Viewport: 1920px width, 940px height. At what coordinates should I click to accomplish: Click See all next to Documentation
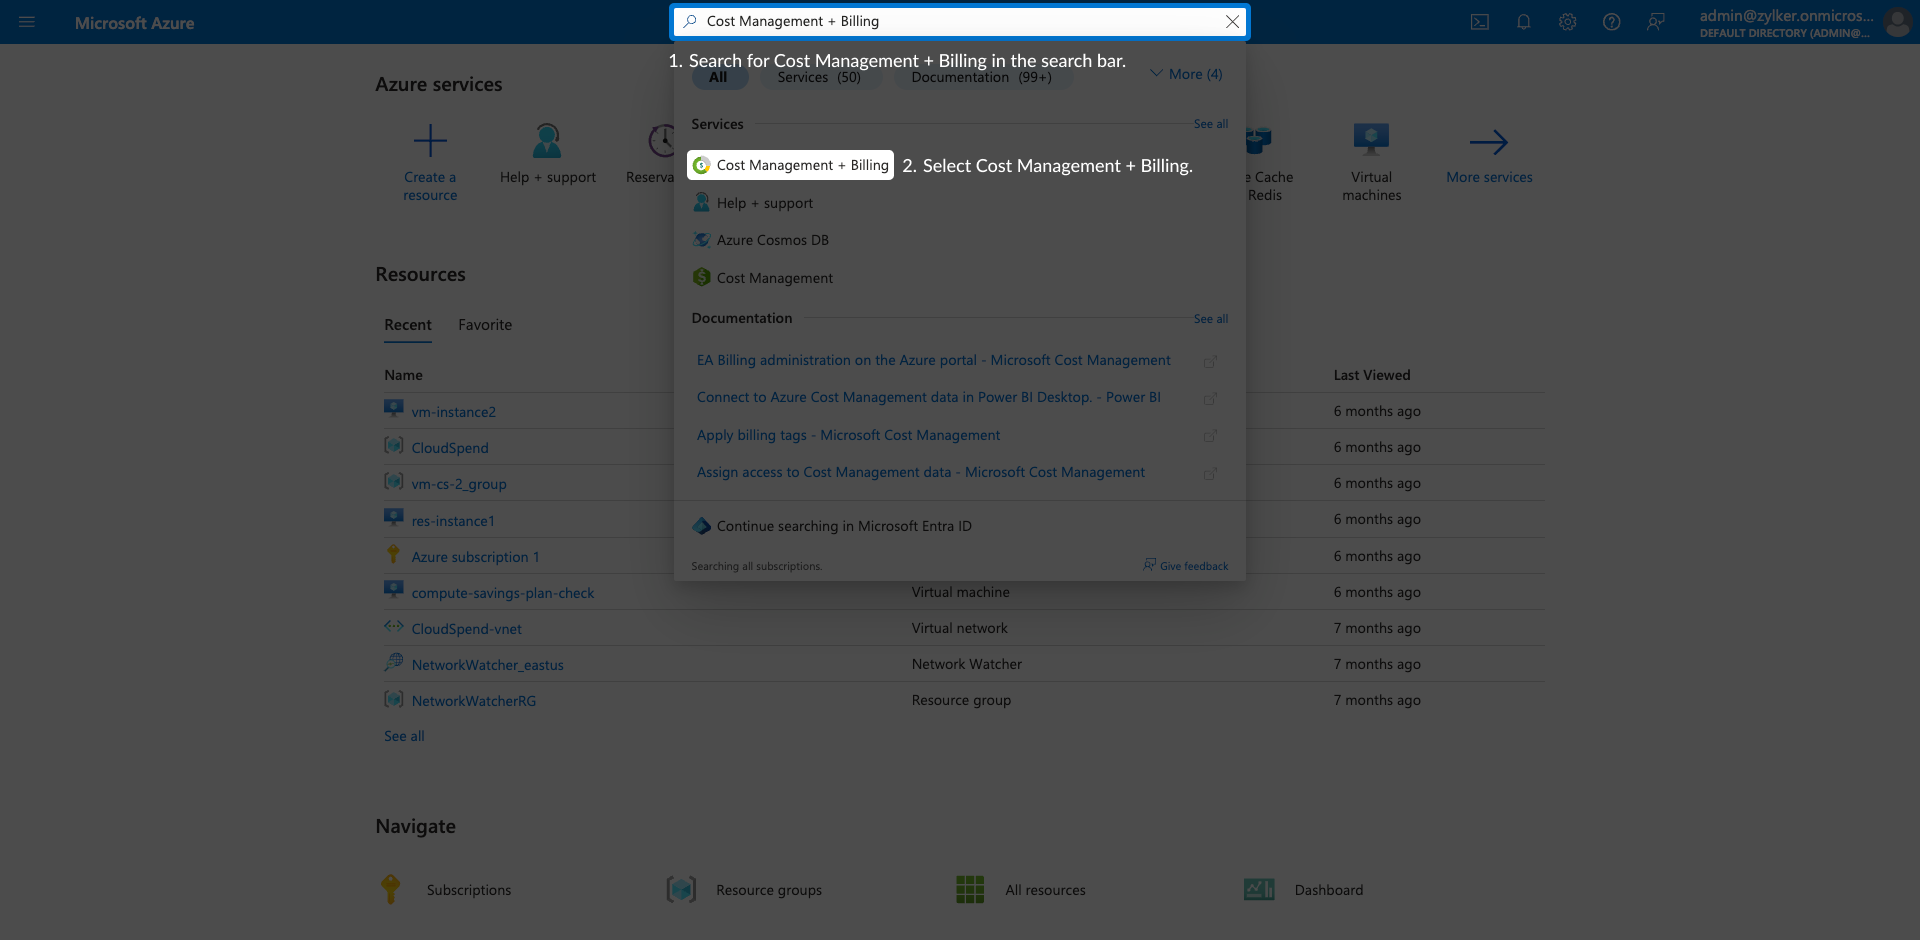tap(1211, 319)
